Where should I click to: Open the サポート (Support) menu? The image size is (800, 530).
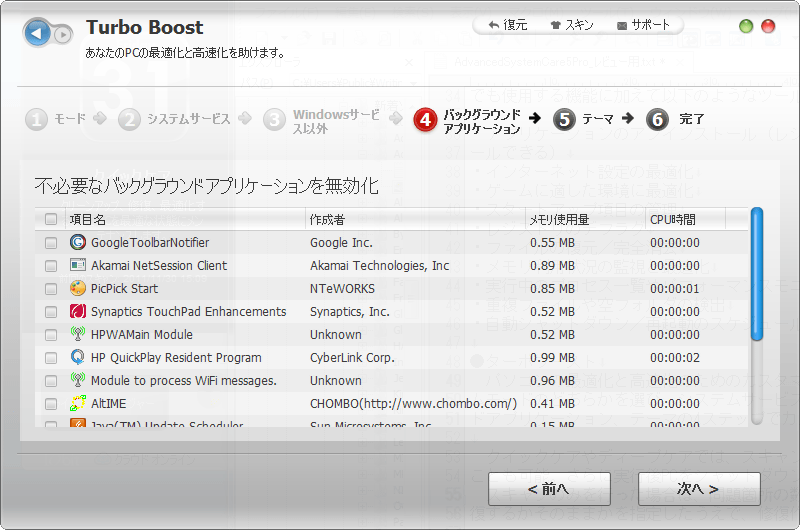[643, 25]
